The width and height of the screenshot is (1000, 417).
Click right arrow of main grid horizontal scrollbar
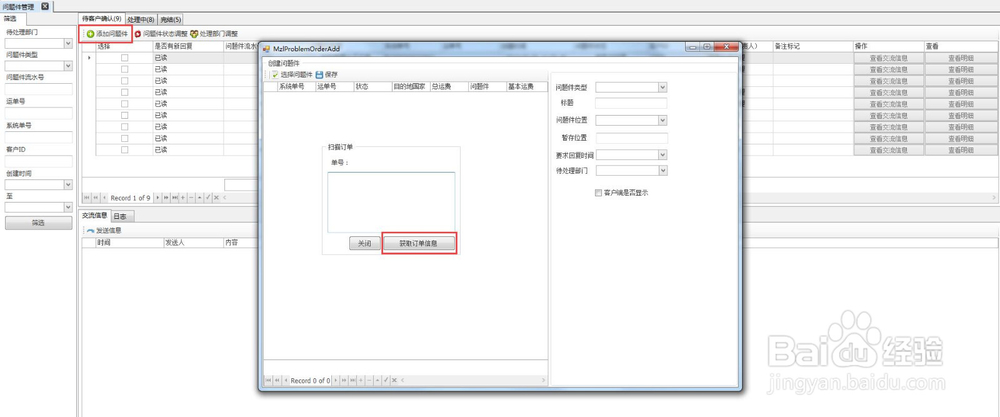click(x=995, y=198)
